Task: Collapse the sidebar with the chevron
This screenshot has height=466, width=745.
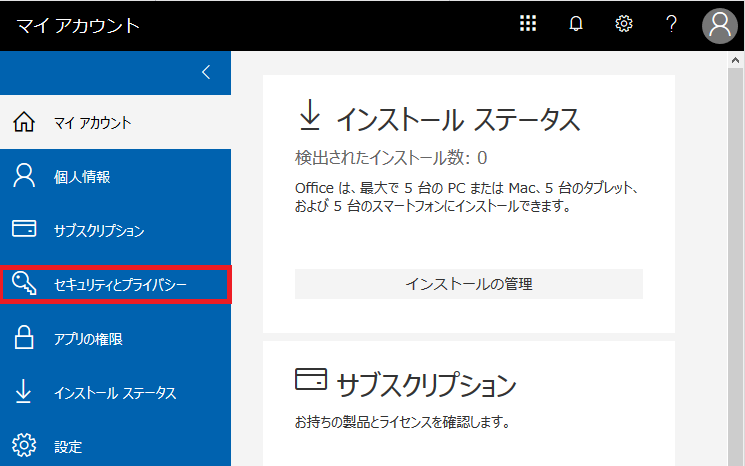Action: [x=206, y=72]
